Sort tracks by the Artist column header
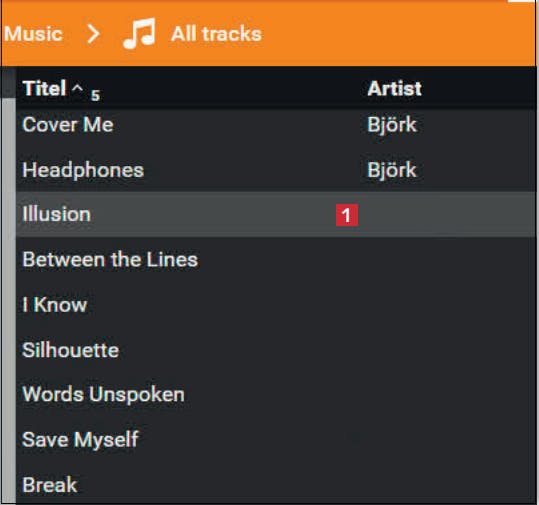 coord(394,89)
